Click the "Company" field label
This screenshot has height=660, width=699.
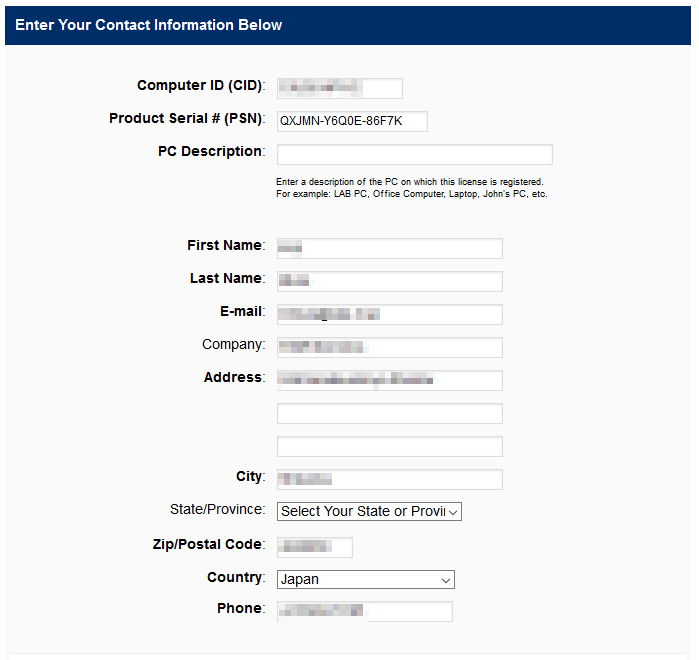click(x=233, y=345)
